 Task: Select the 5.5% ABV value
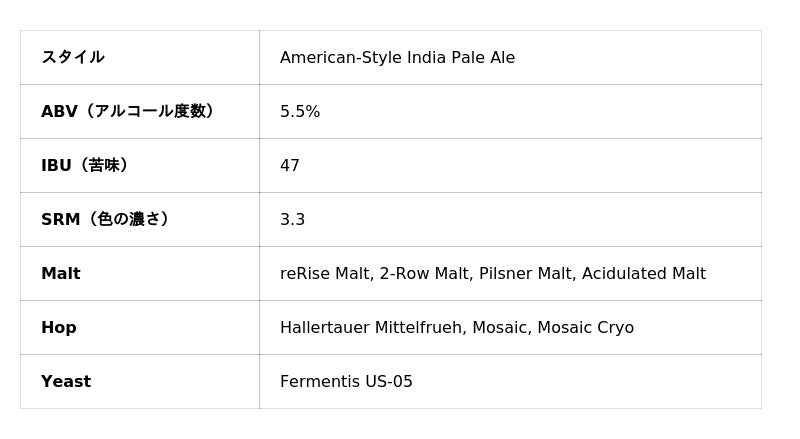[300, 112]
